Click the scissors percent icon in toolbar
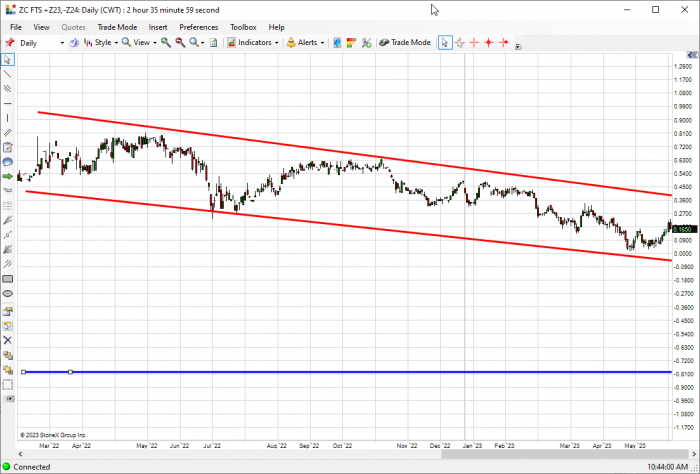 pos(367,43)
